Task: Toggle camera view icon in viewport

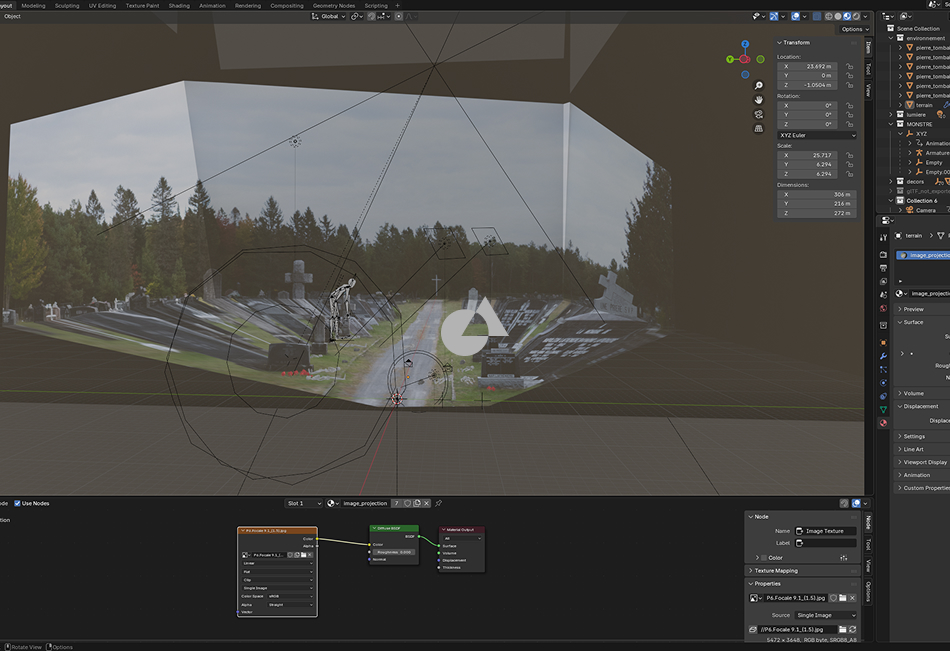Action: click(759, 114)
